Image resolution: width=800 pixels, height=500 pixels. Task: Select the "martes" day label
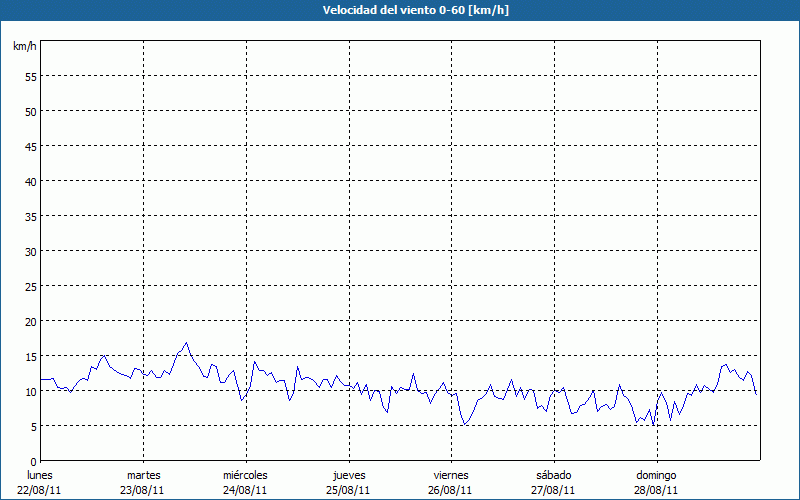(143, 475)
